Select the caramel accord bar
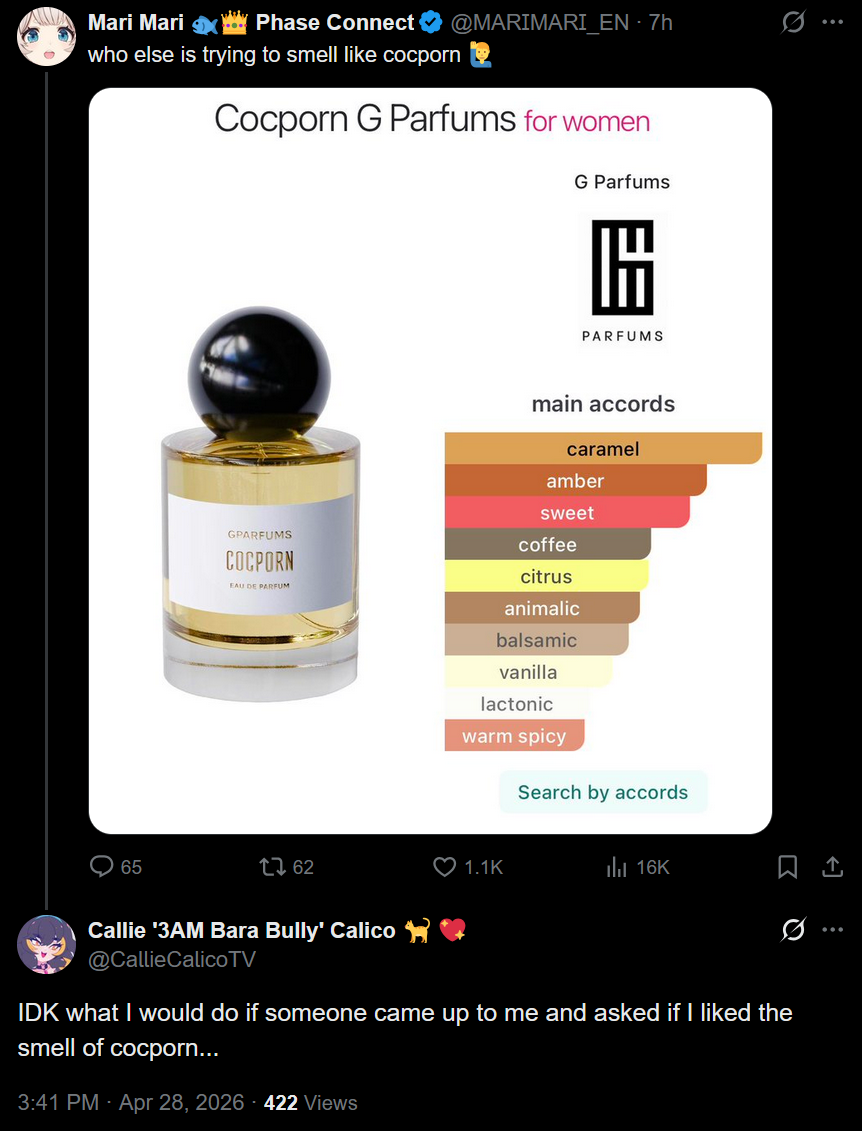 603,448
